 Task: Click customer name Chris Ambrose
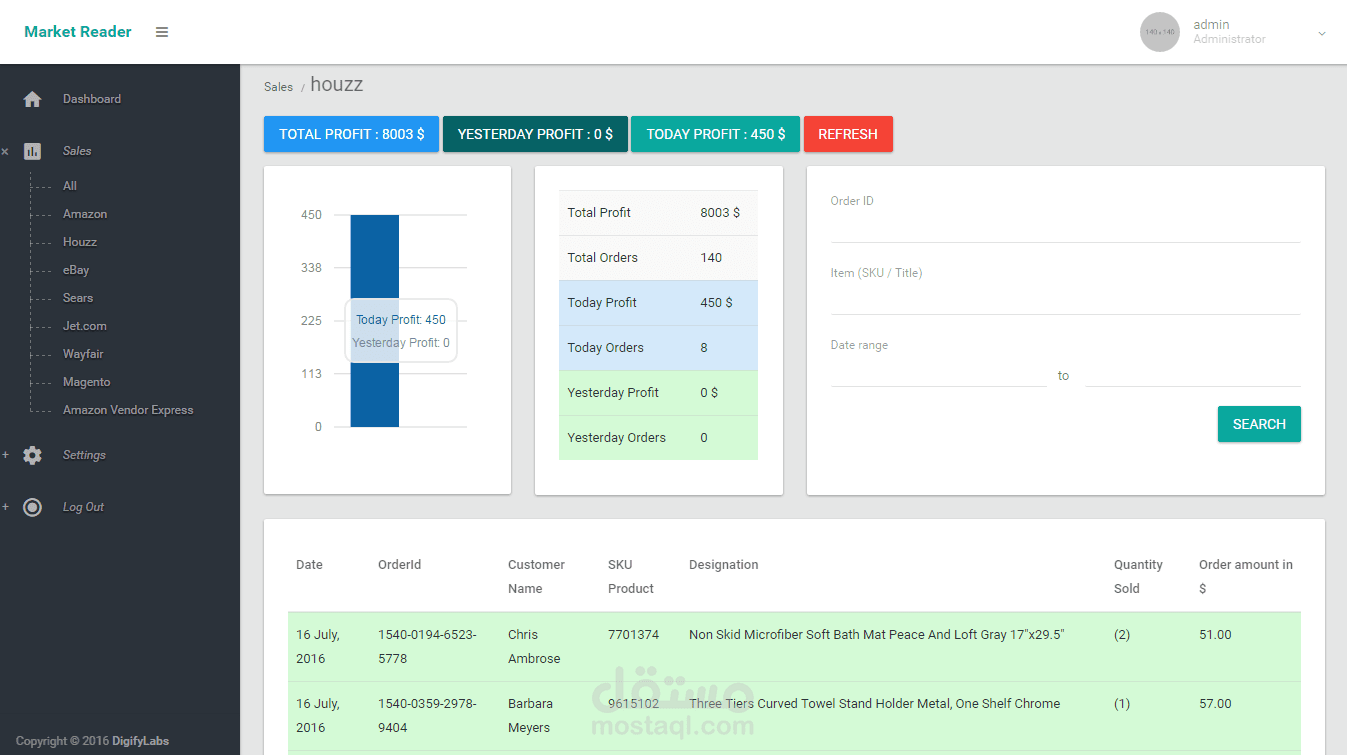(x=534, y=647)
